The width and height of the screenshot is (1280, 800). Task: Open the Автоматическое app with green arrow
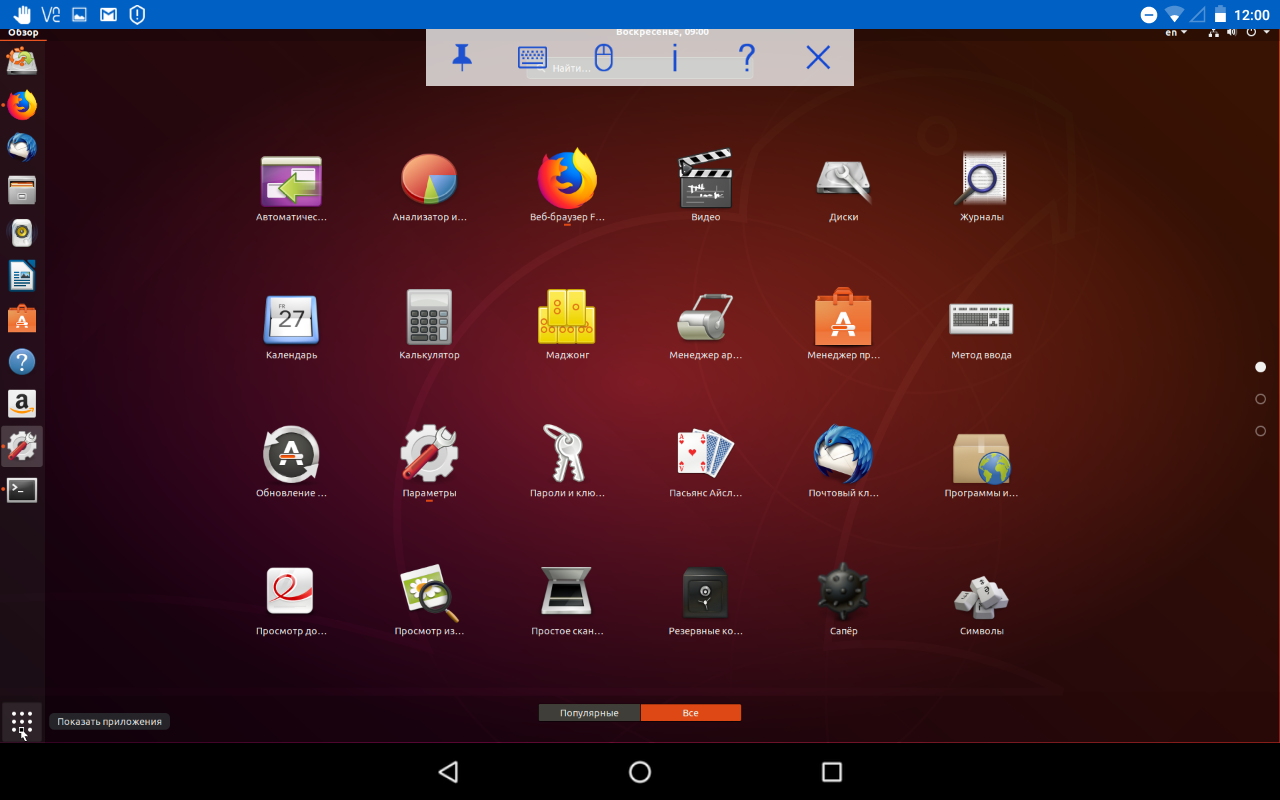291,188
